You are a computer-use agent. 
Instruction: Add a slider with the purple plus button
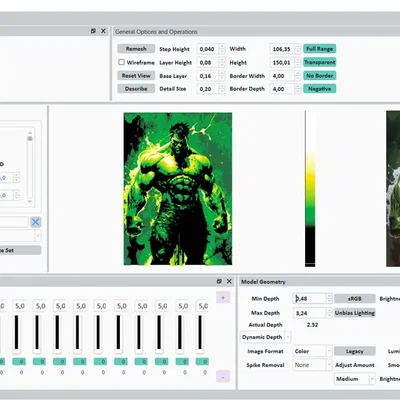(x=223, y=298)
